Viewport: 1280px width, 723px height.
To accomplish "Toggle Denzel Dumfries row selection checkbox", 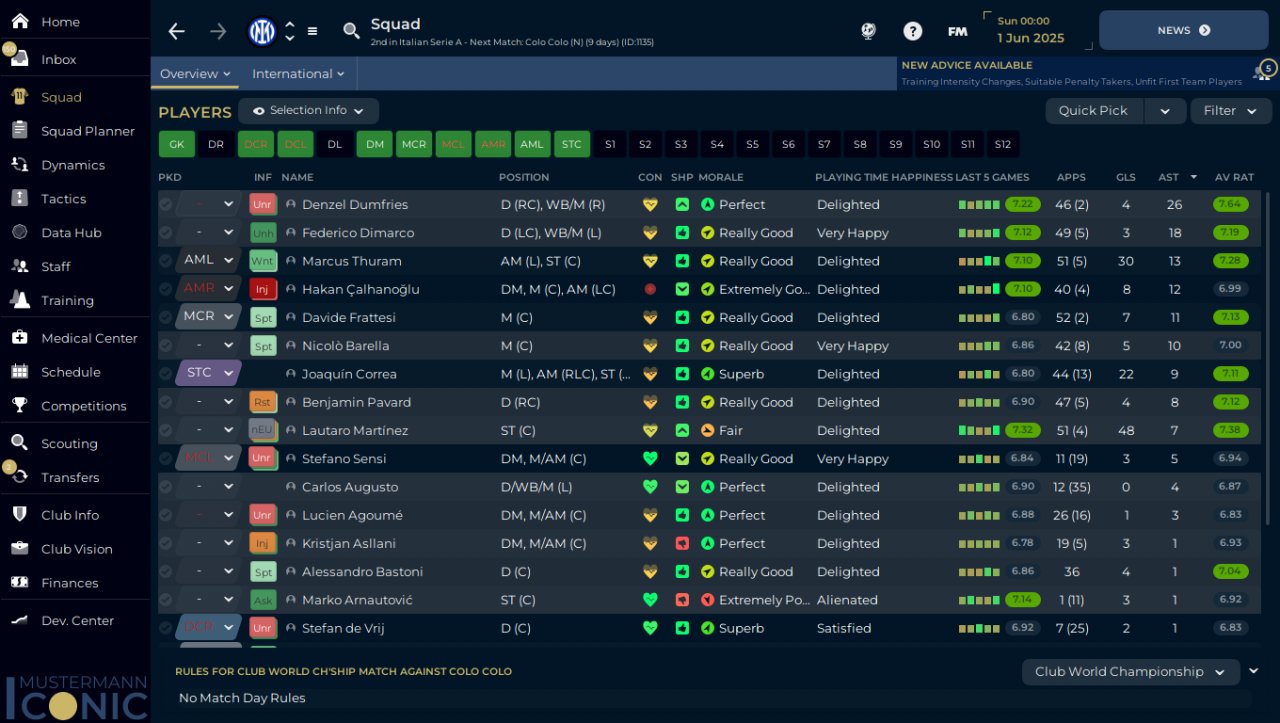I will (x=166, y=205).
